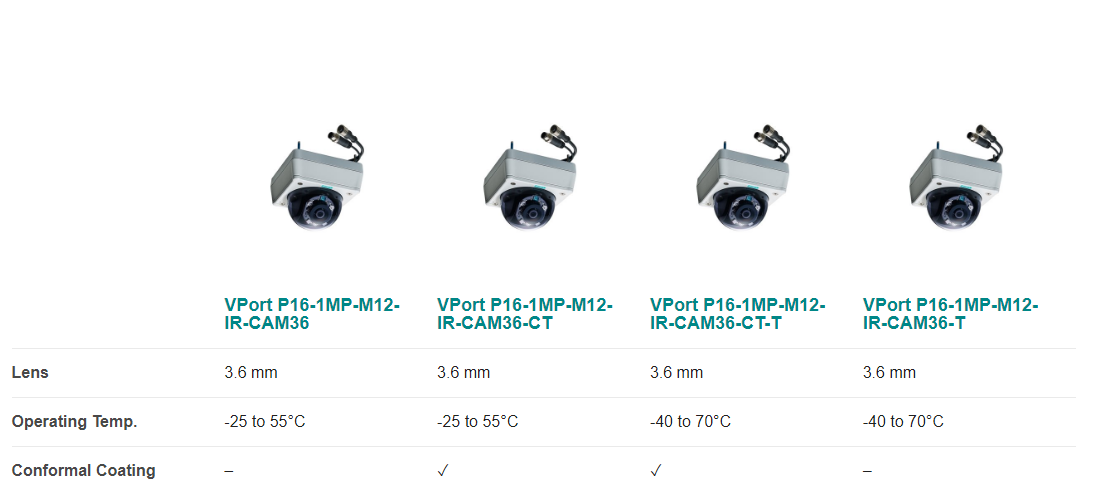Click the 3.6 mm lens value for IR-CAM36-CT
1099x491 pixels.
(463, 373)
